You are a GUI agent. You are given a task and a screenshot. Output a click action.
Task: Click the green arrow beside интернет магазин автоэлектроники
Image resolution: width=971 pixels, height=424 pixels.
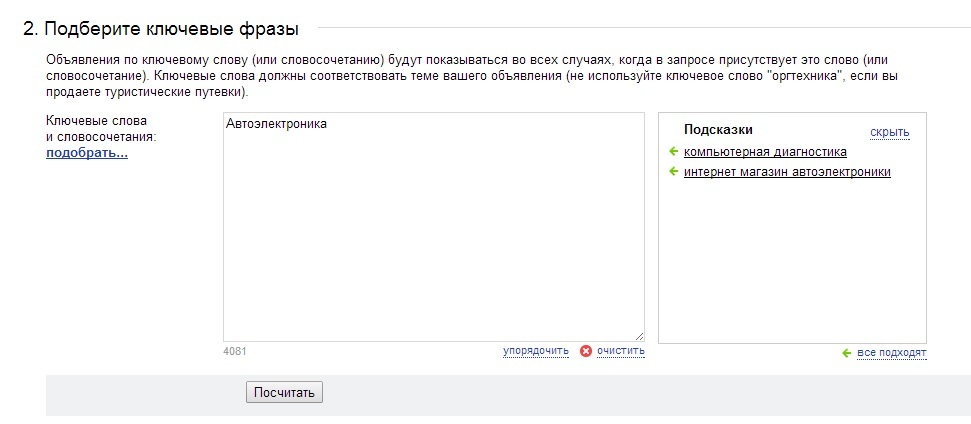pyautogui.click(x=674, y=171)
